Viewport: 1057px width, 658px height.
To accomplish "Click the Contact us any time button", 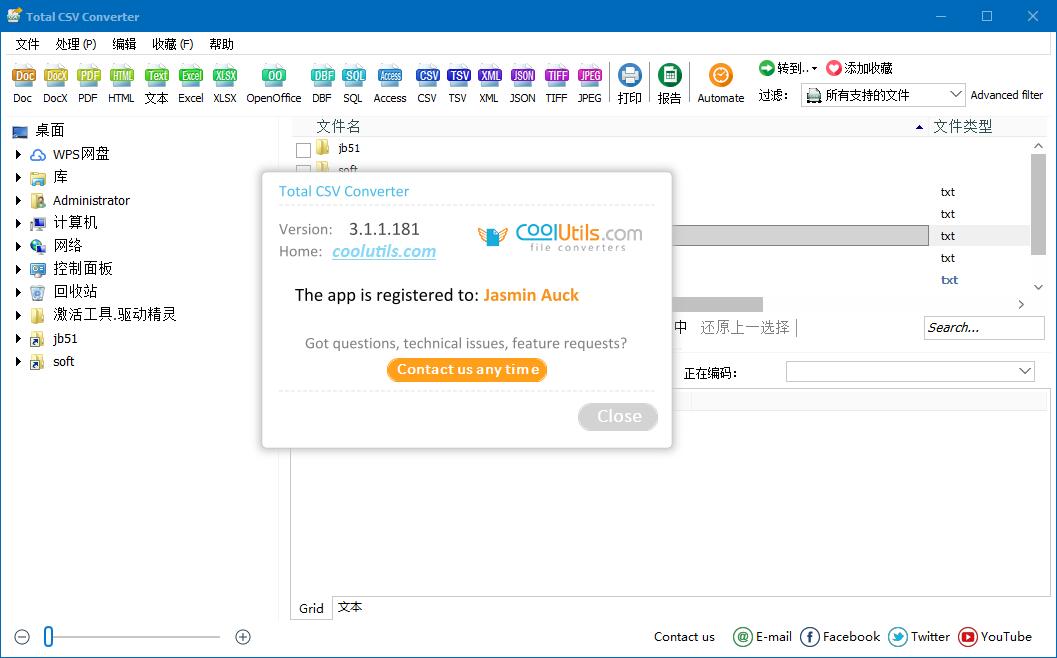I will 467,370.
